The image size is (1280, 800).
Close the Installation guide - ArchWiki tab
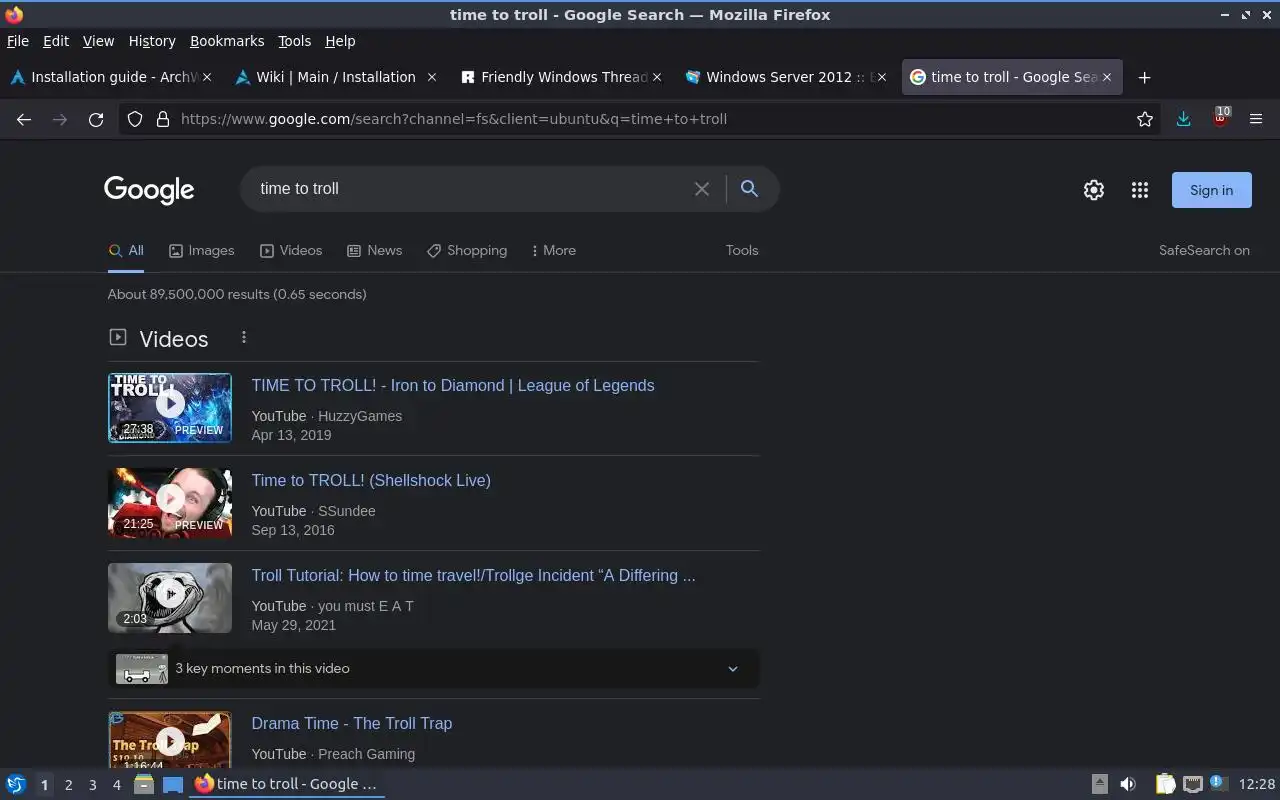(207, 77)
